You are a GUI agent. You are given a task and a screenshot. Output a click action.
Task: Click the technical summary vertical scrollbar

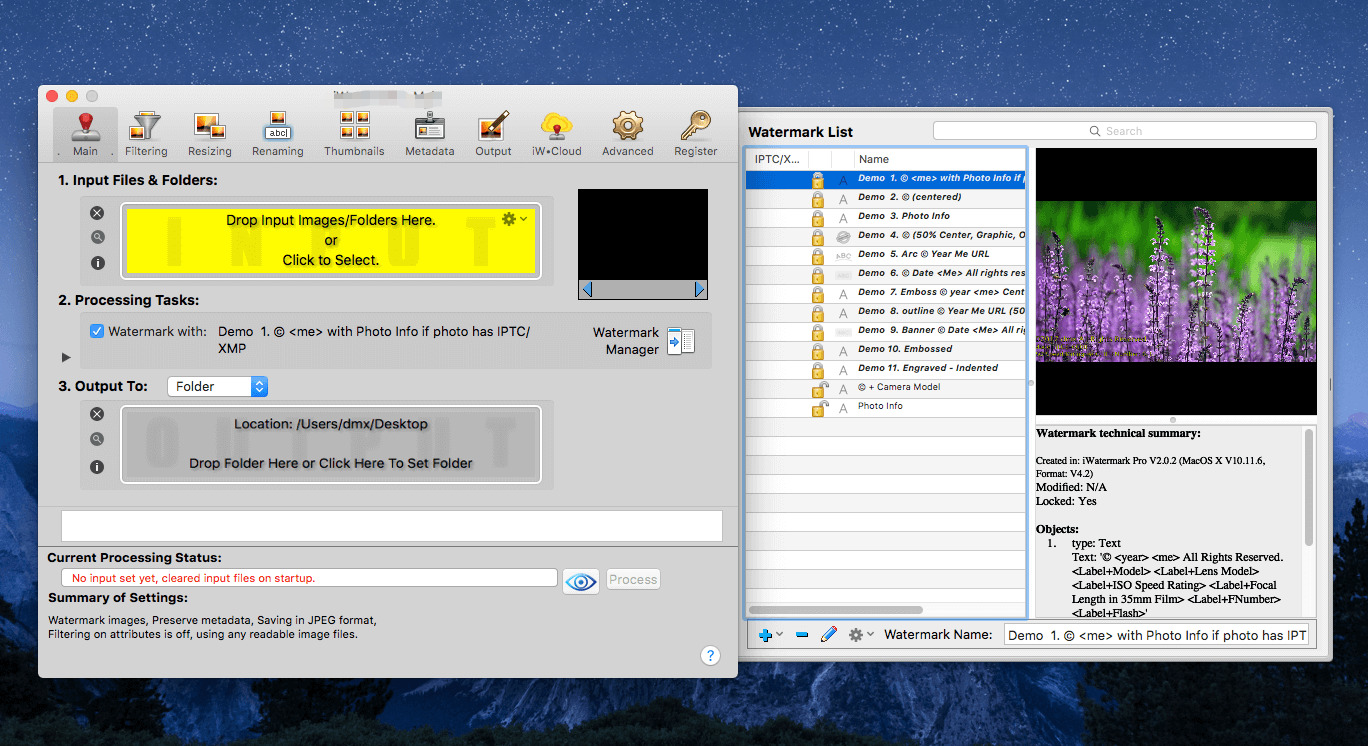click(x=1309, y=487)
